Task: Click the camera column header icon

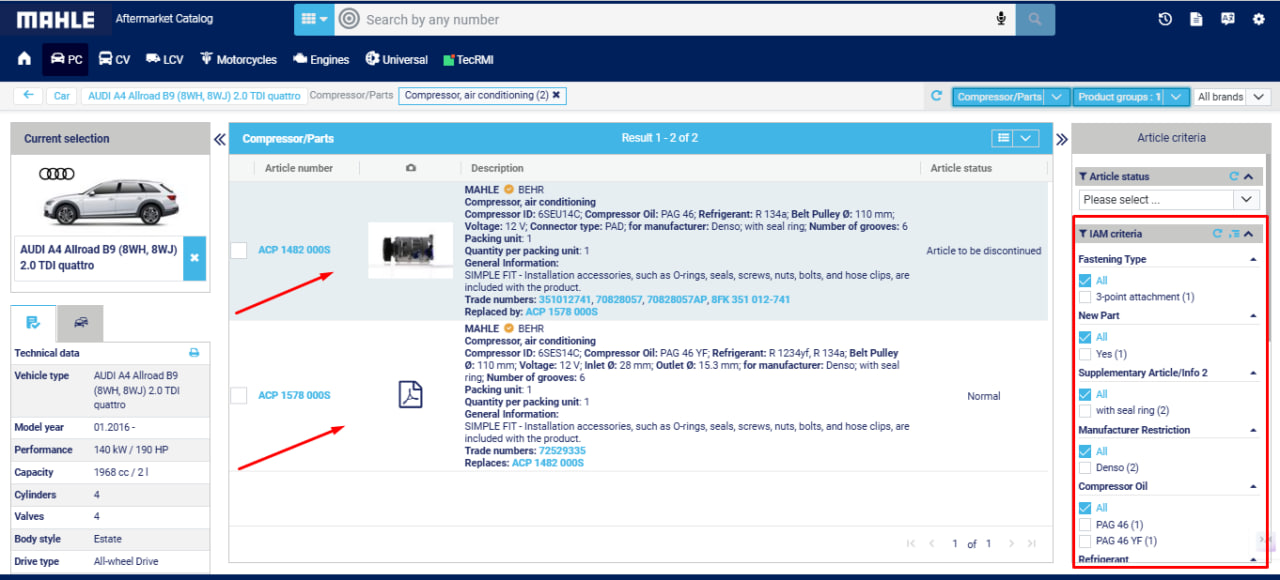Action: 411,168
